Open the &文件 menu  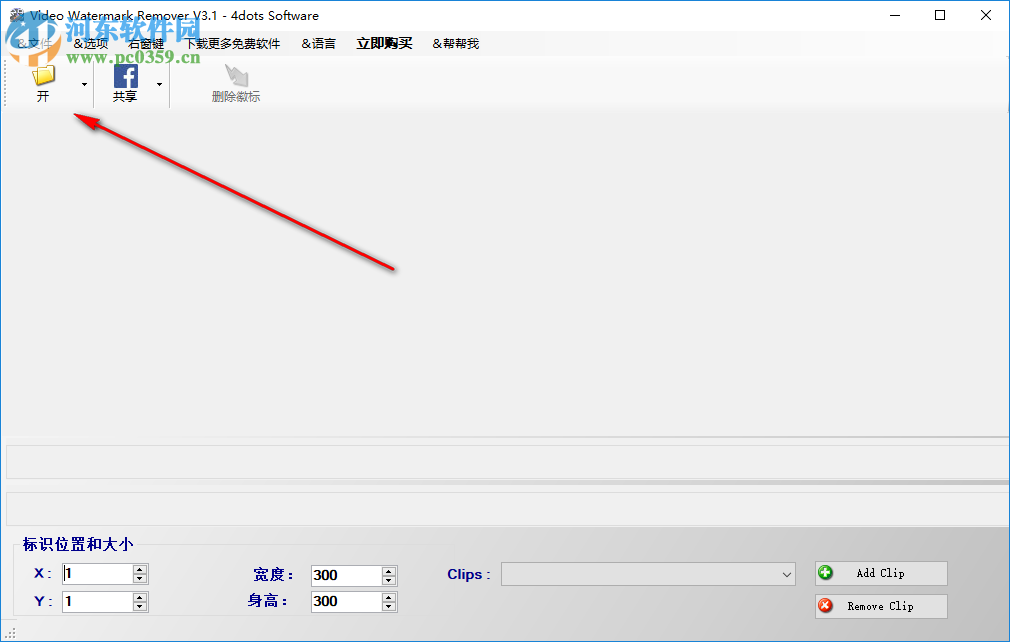[x=36, y=43]
